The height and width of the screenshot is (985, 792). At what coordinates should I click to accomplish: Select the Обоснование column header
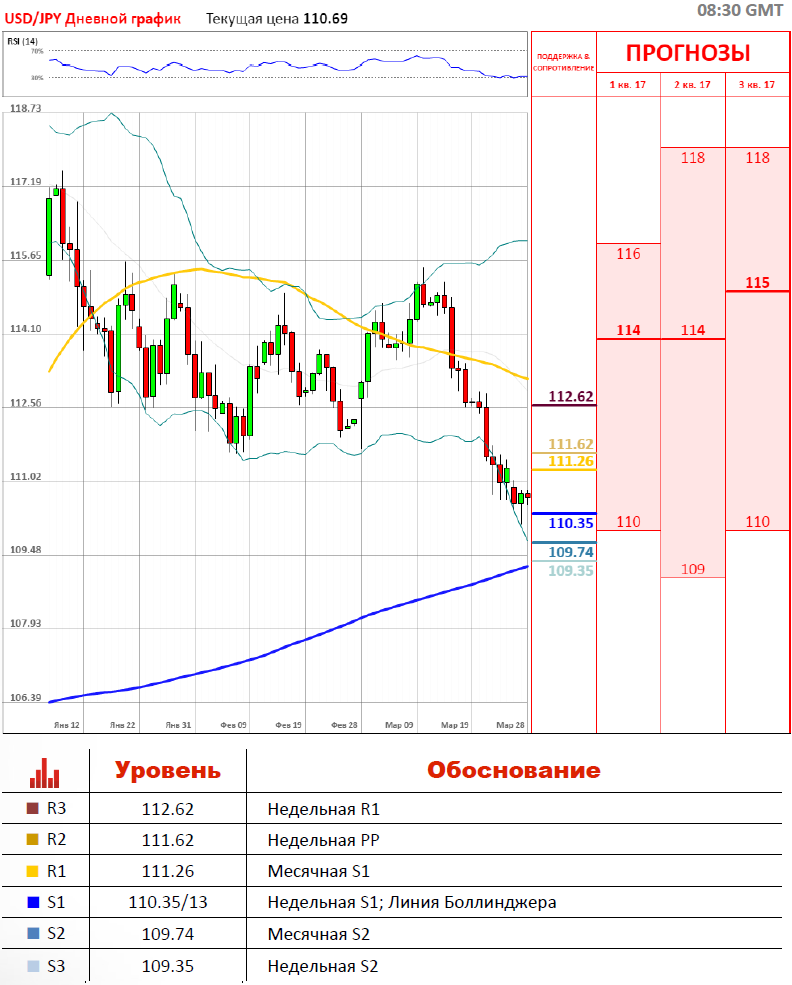pos(514,771)
